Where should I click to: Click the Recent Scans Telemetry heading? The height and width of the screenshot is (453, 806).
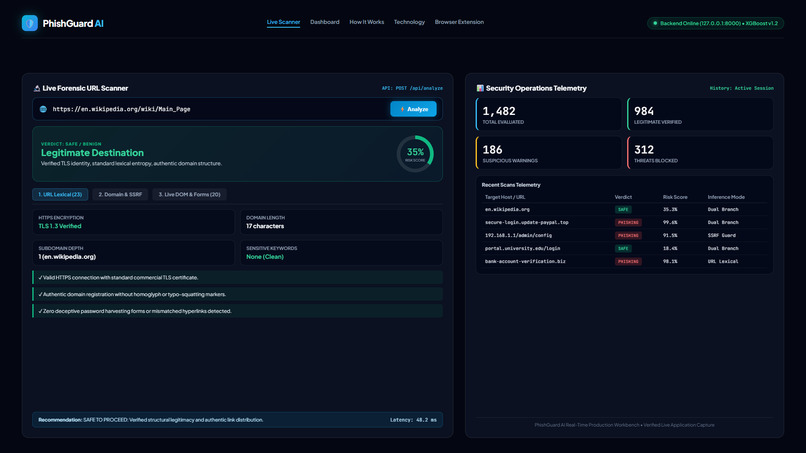point(511,185)
